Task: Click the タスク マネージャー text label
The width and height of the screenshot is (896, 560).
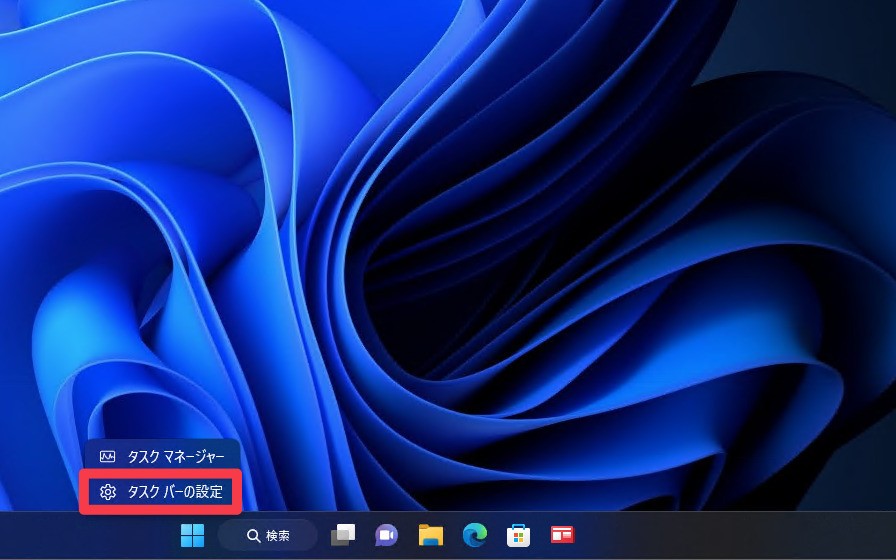Action: (176, 457)
